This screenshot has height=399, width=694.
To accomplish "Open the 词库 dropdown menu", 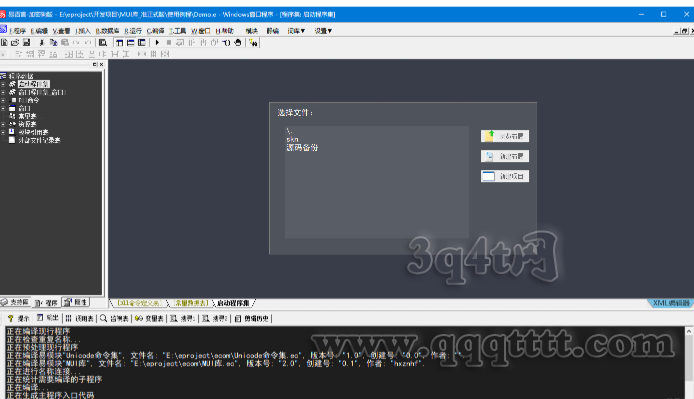I will click(x=296, y=31).
